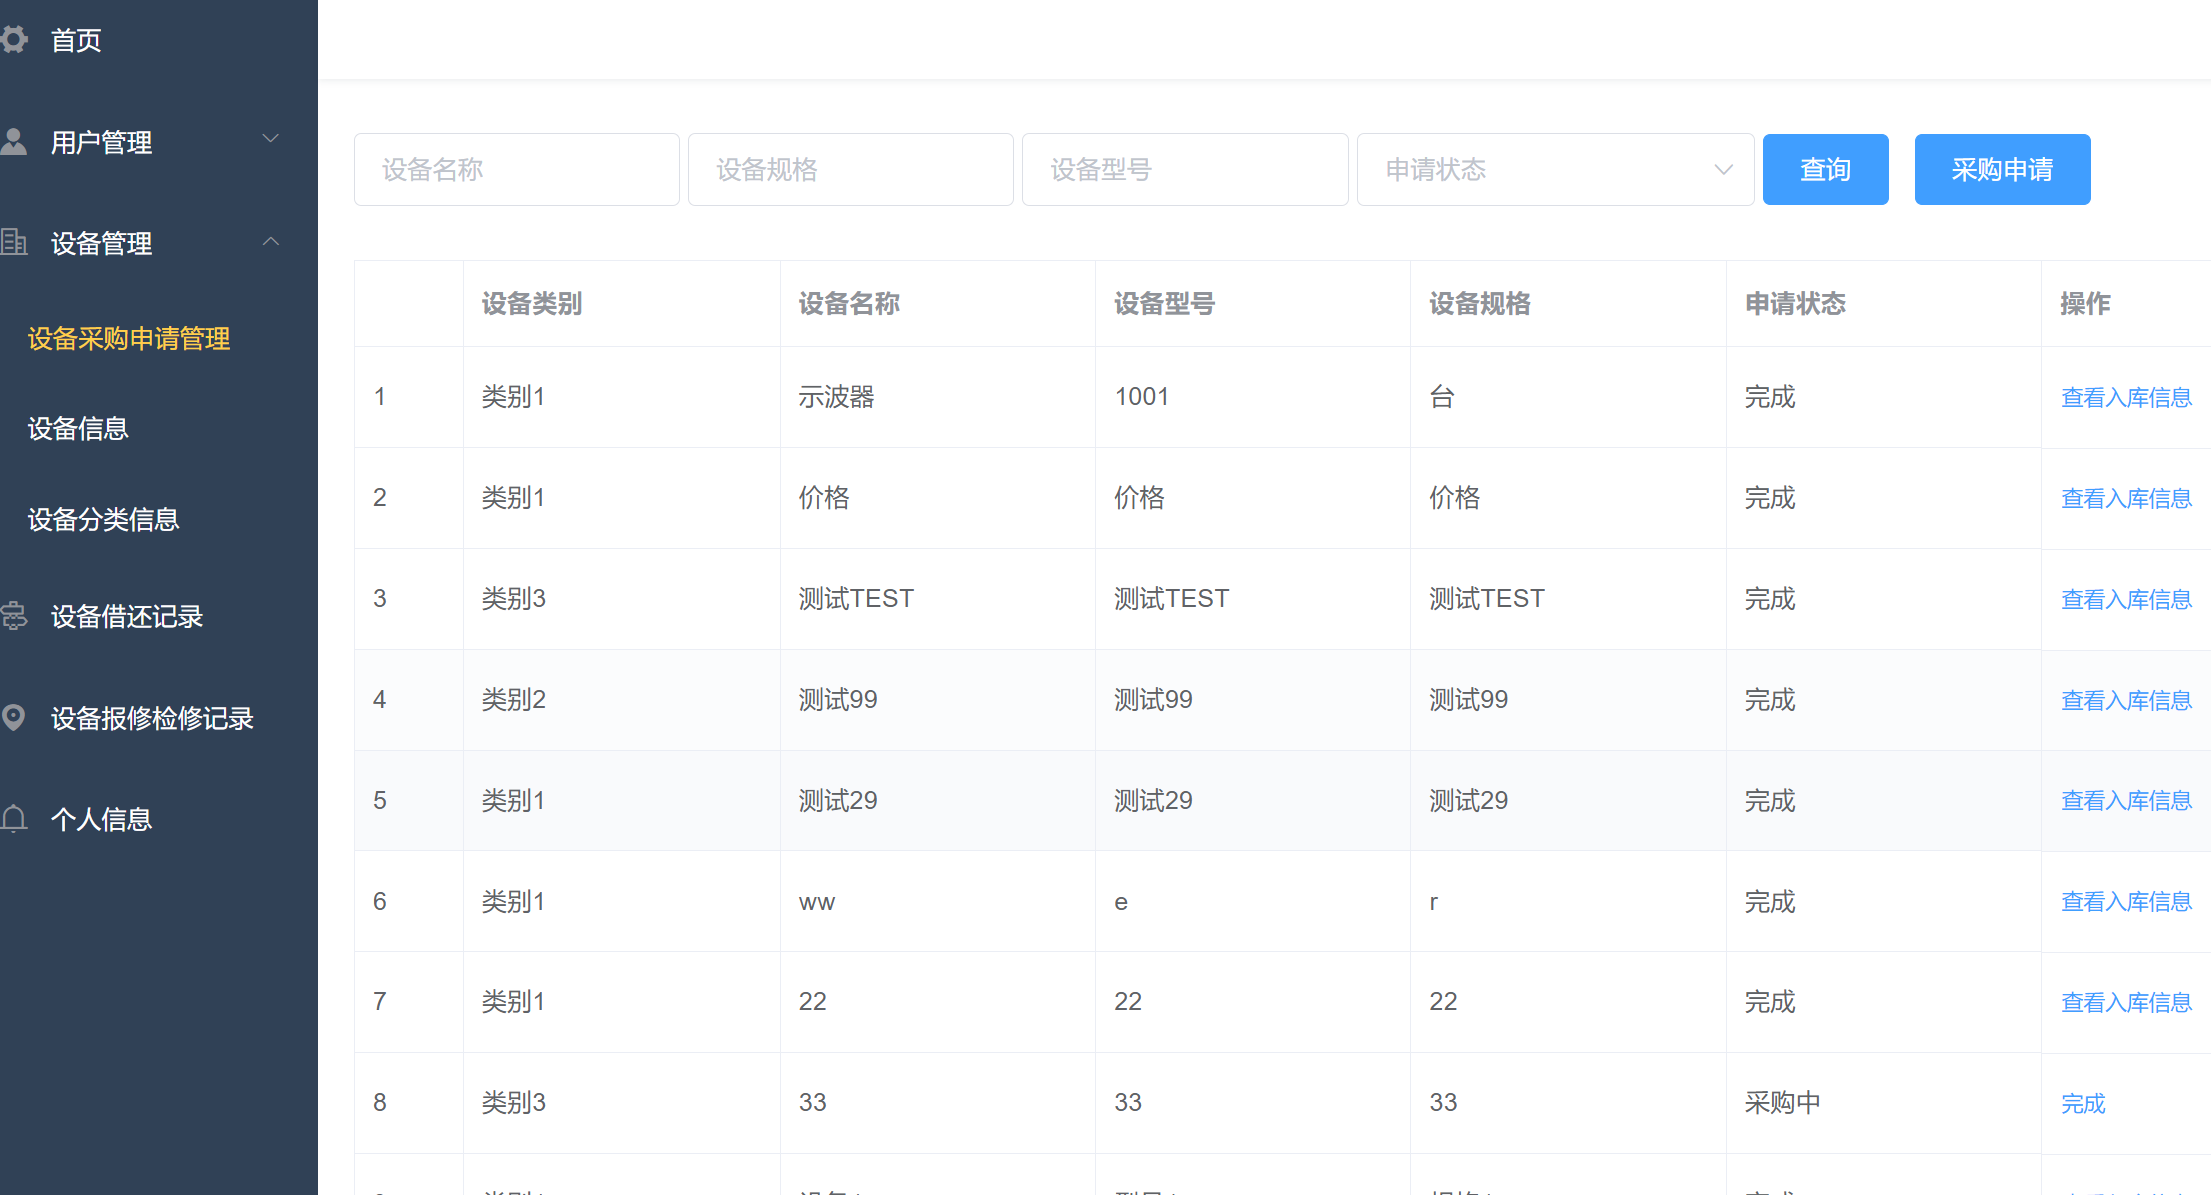The height and width of the screenshot is (1195, 2211).
Task: Click the icon beside 设备借还记录
Action: click(x=15, y=617)
